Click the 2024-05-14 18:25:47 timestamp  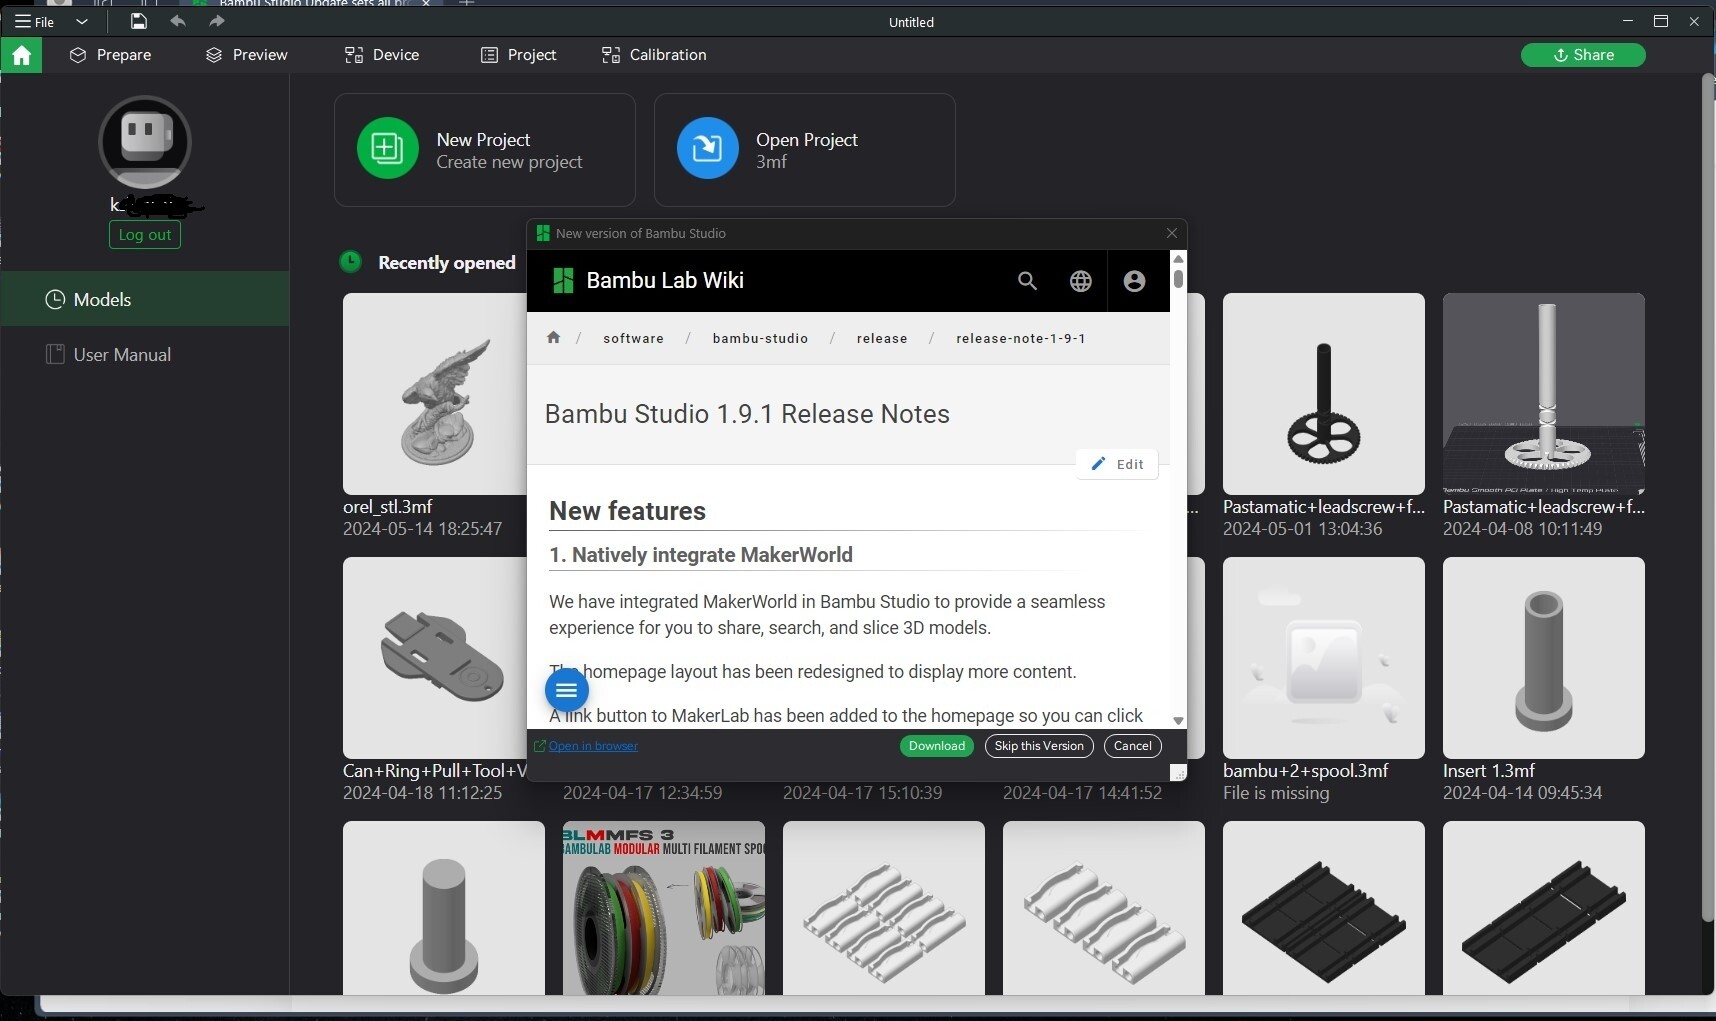423,529
